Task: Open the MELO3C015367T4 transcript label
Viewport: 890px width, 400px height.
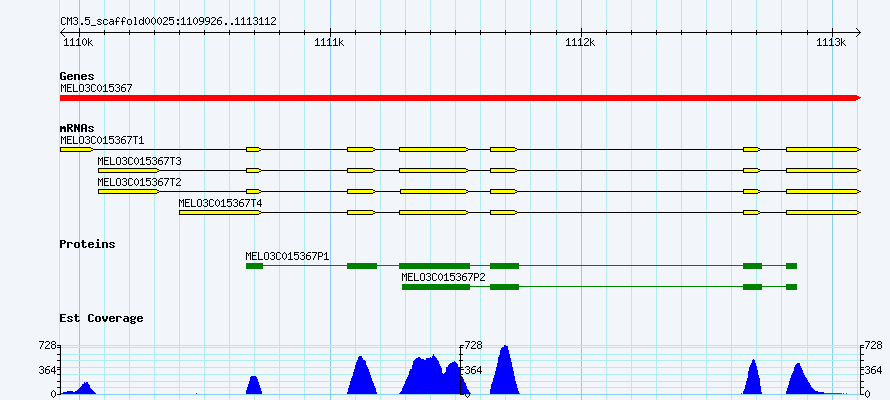Action: (x=220, y=203)
